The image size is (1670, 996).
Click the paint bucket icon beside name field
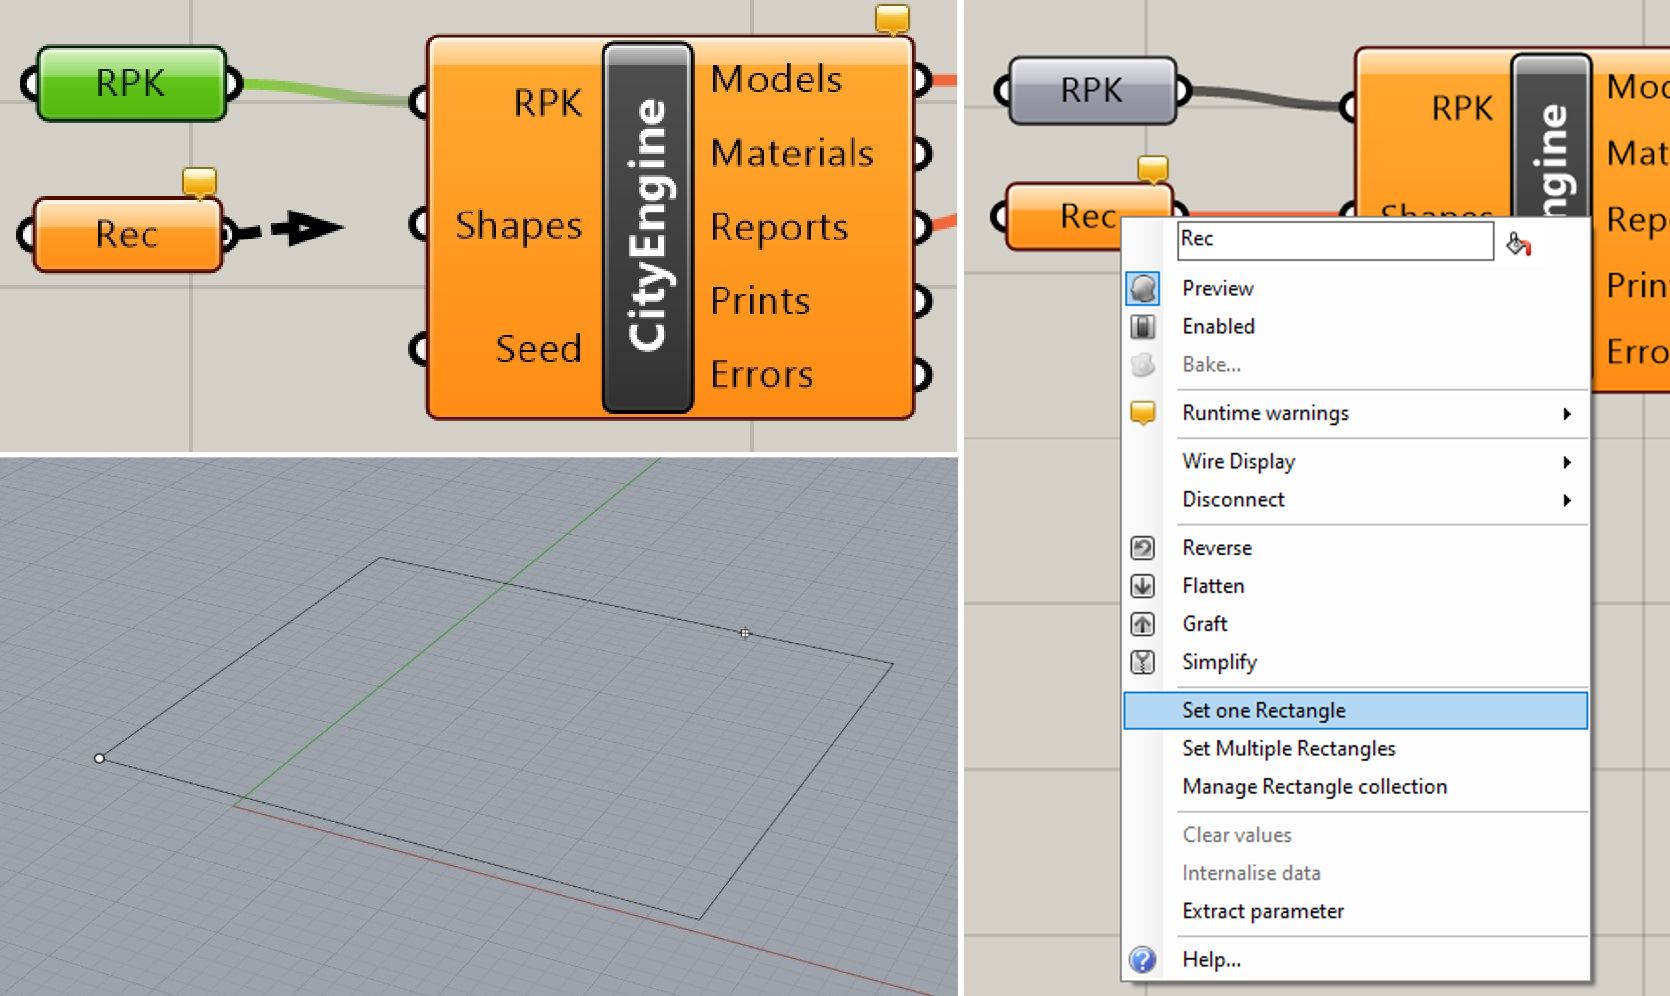[1518, 243]
